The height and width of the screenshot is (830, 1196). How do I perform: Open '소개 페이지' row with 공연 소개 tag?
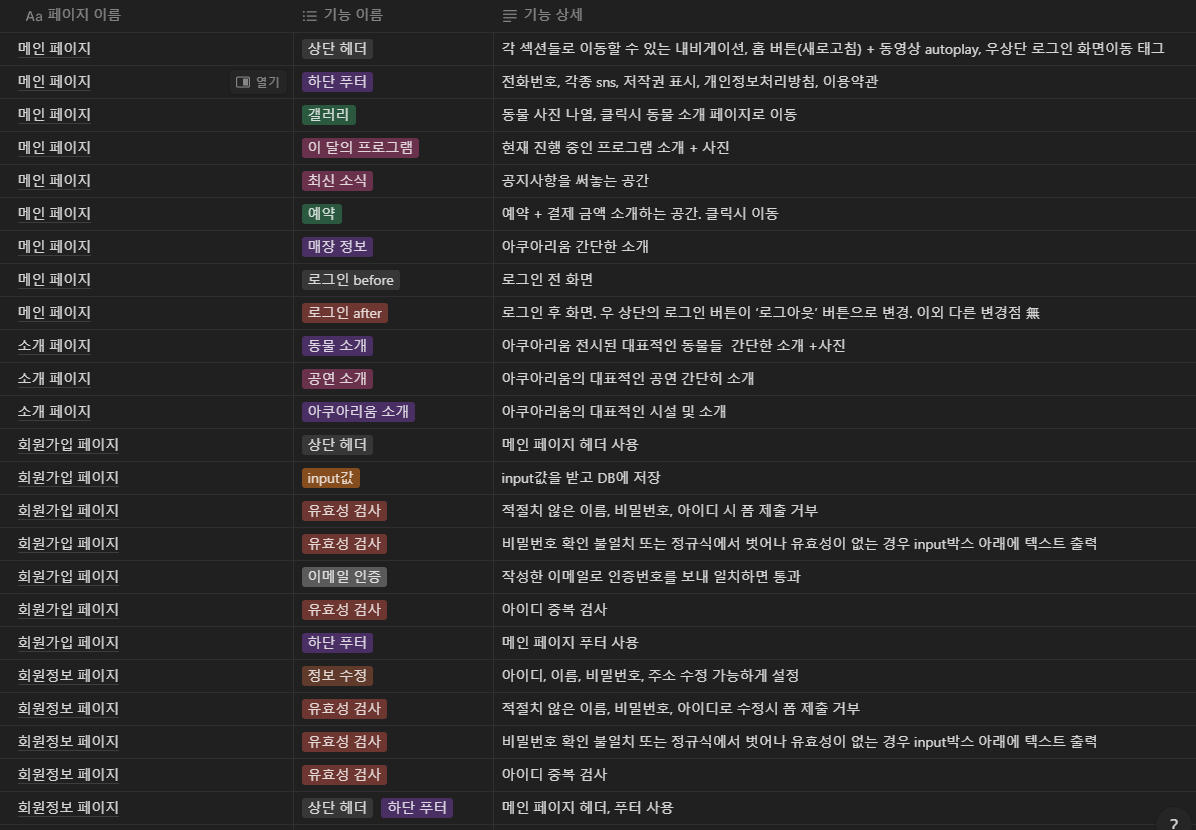[x=54, y=378]
